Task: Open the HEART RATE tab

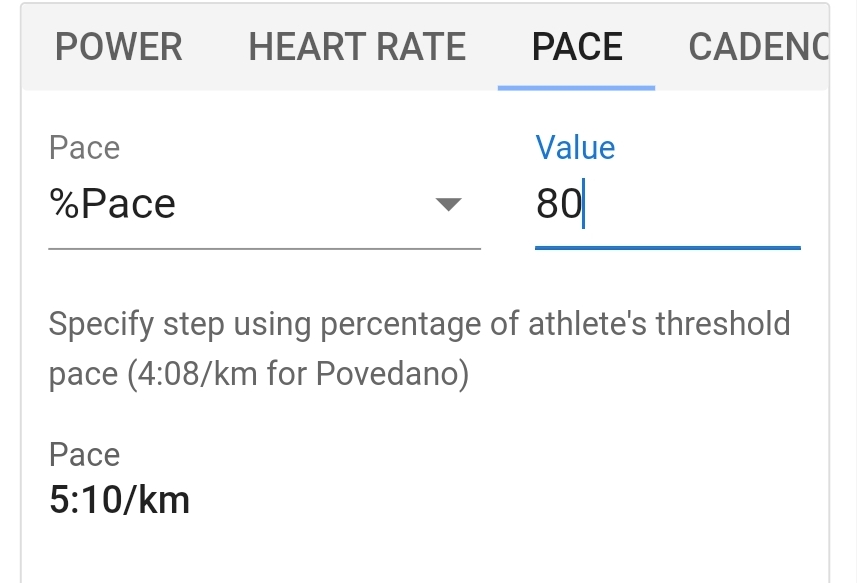Action: click(x=357, y=46)
